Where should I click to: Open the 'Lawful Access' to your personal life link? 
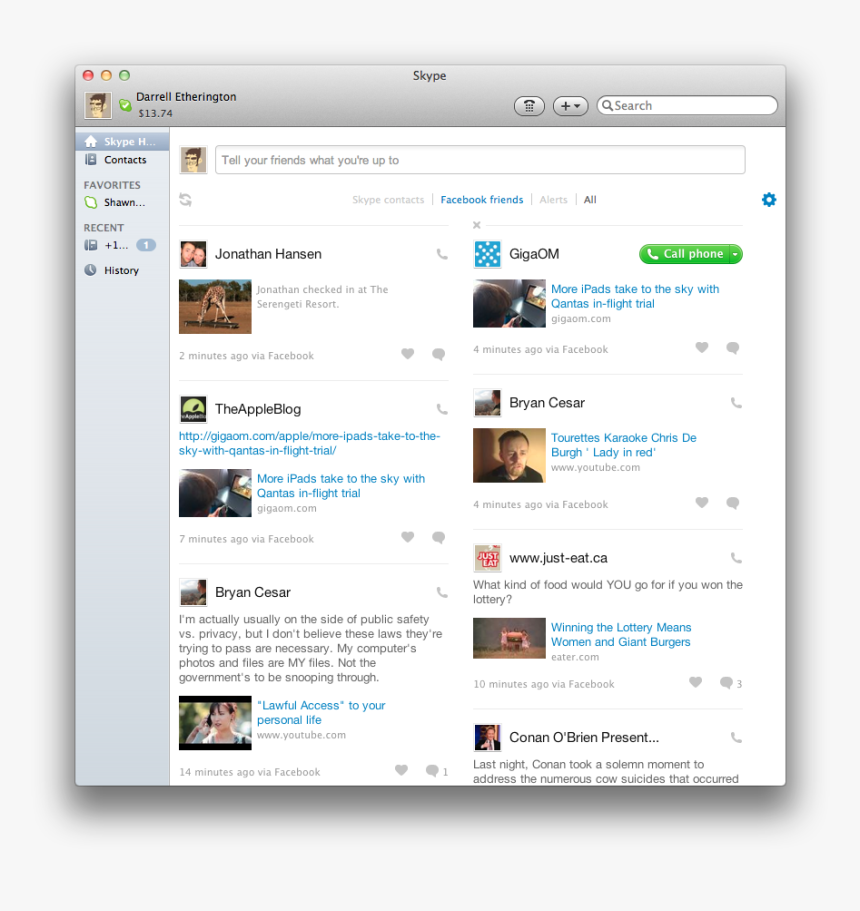(x=321, y=712)
